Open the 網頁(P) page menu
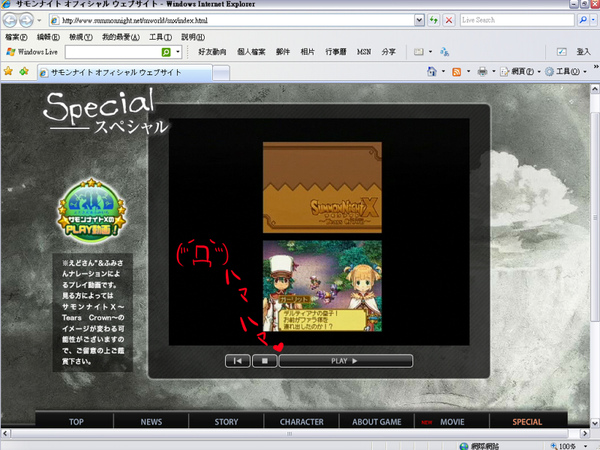The width and height of the screenshot is (600, 450). pyautogui.click(x=520, y=72)
